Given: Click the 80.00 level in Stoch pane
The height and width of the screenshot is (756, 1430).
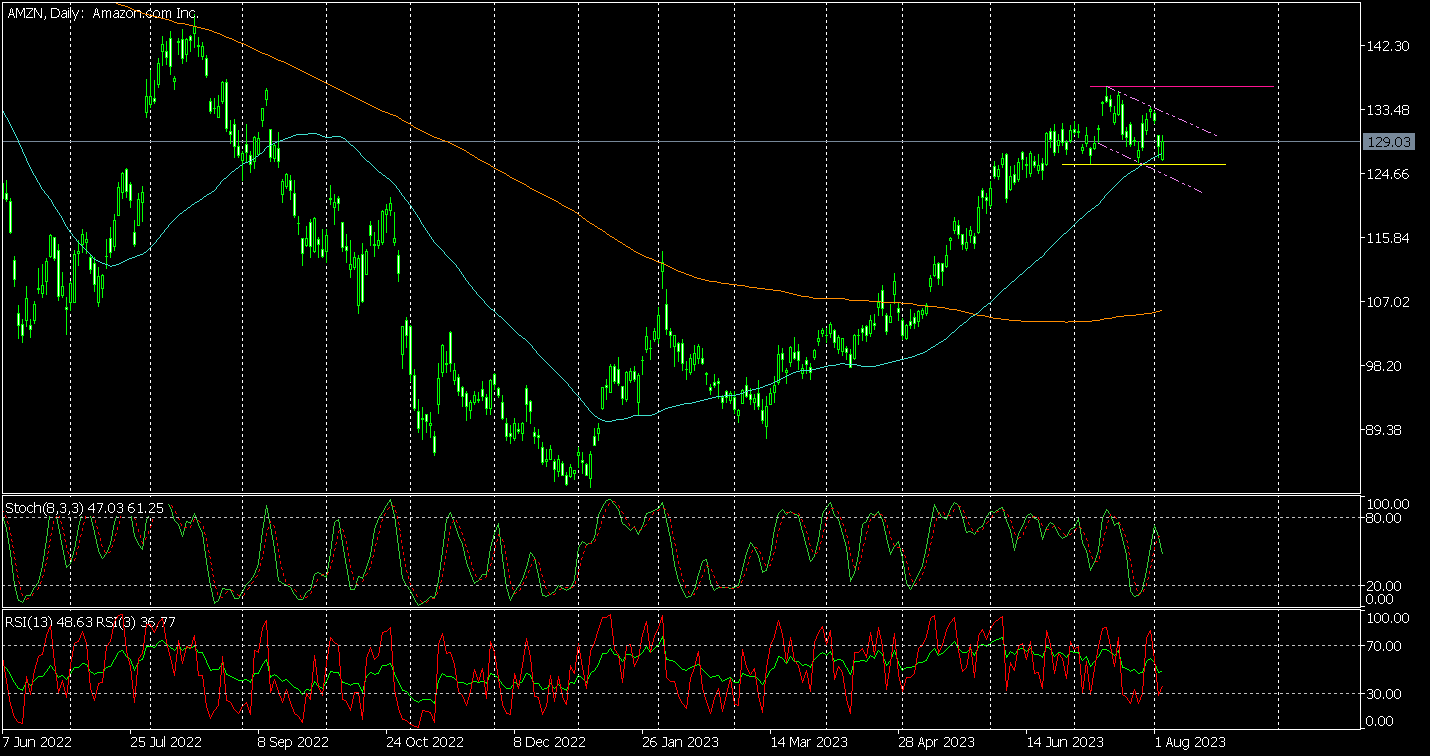Looking at the screenshot, I should click(1389, 518).
